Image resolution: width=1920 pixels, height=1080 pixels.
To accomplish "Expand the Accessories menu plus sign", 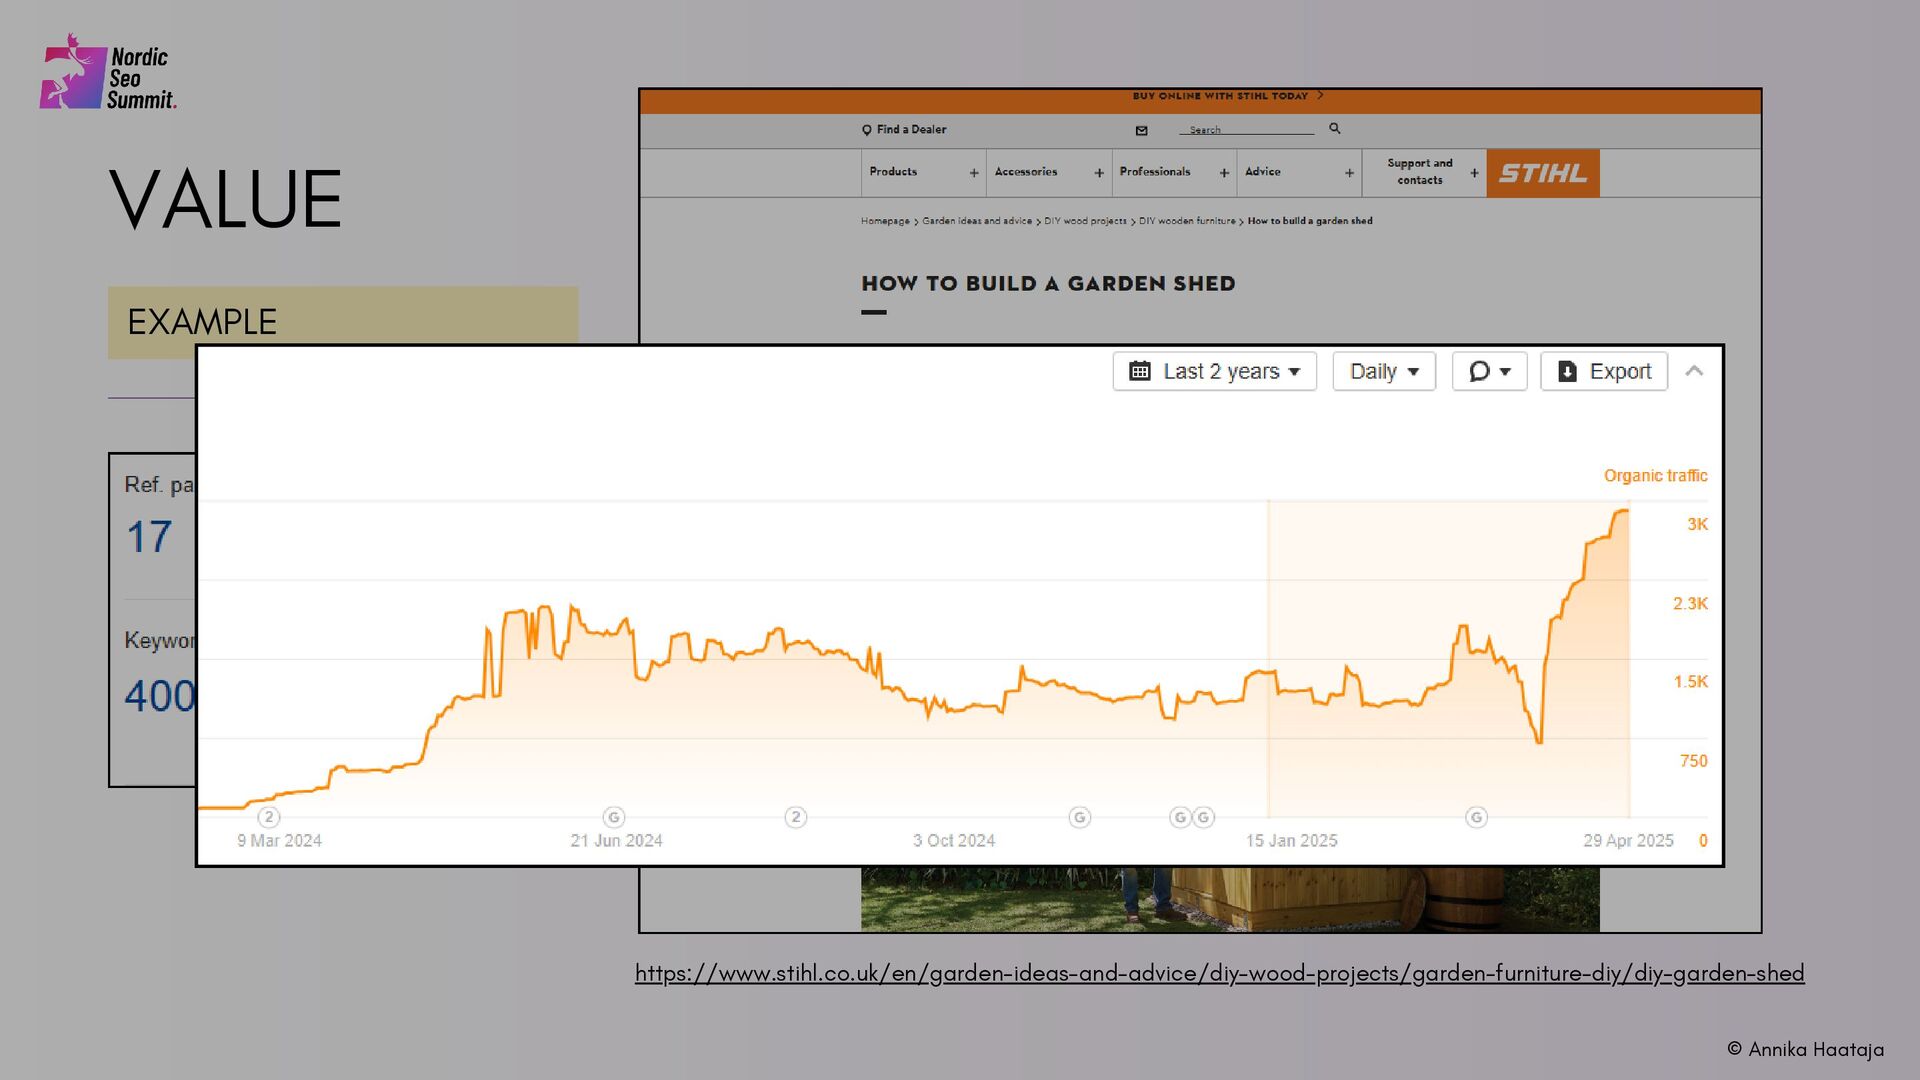I will [1099, 173].
